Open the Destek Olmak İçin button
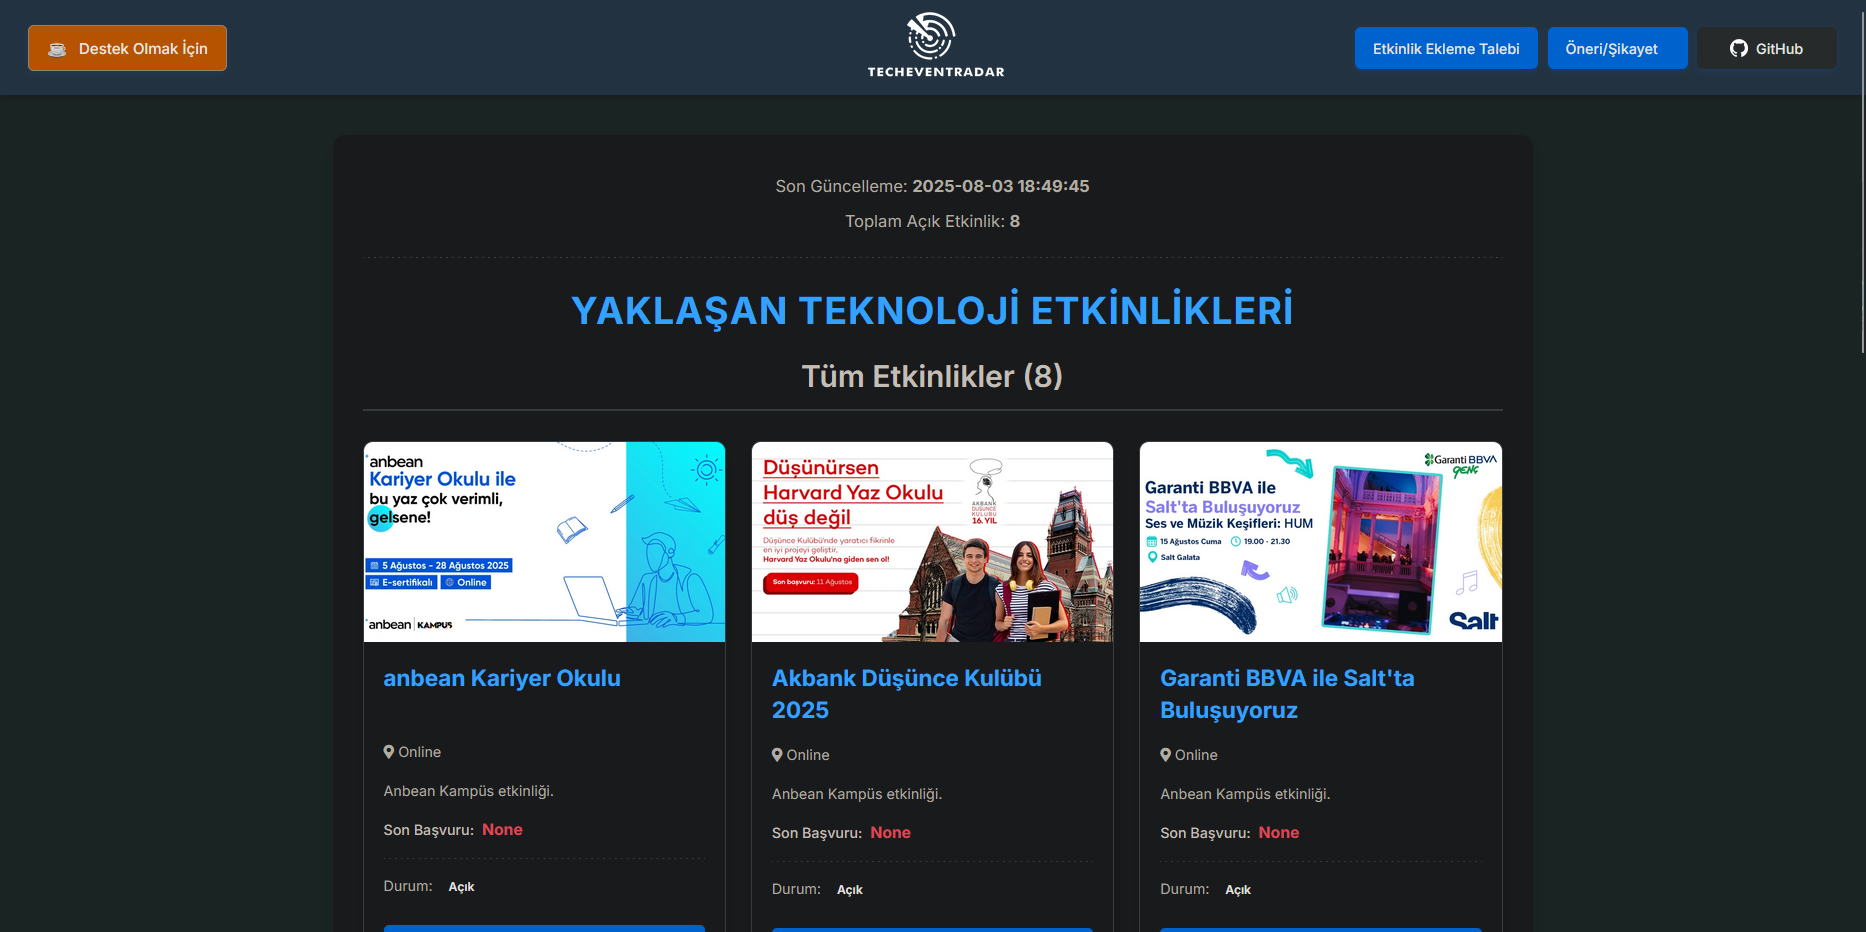The height and width of the screenshot is (932, 1866). click(127, 48)
